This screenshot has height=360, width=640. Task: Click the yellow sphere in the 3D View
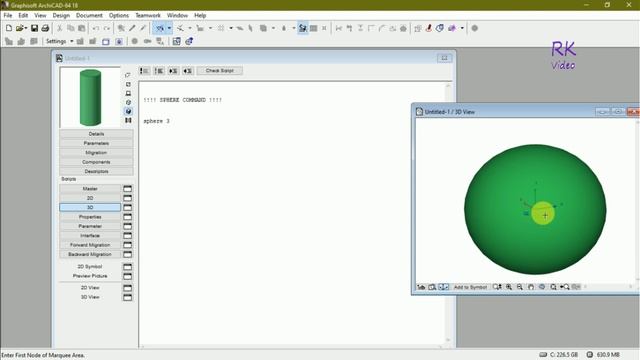(x=543, y=213)
